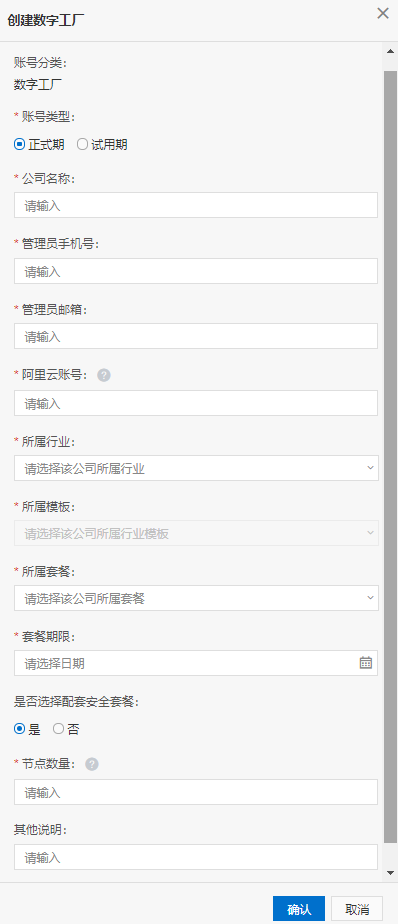Focus the 管理员手机号 input field

pos(196,271)
